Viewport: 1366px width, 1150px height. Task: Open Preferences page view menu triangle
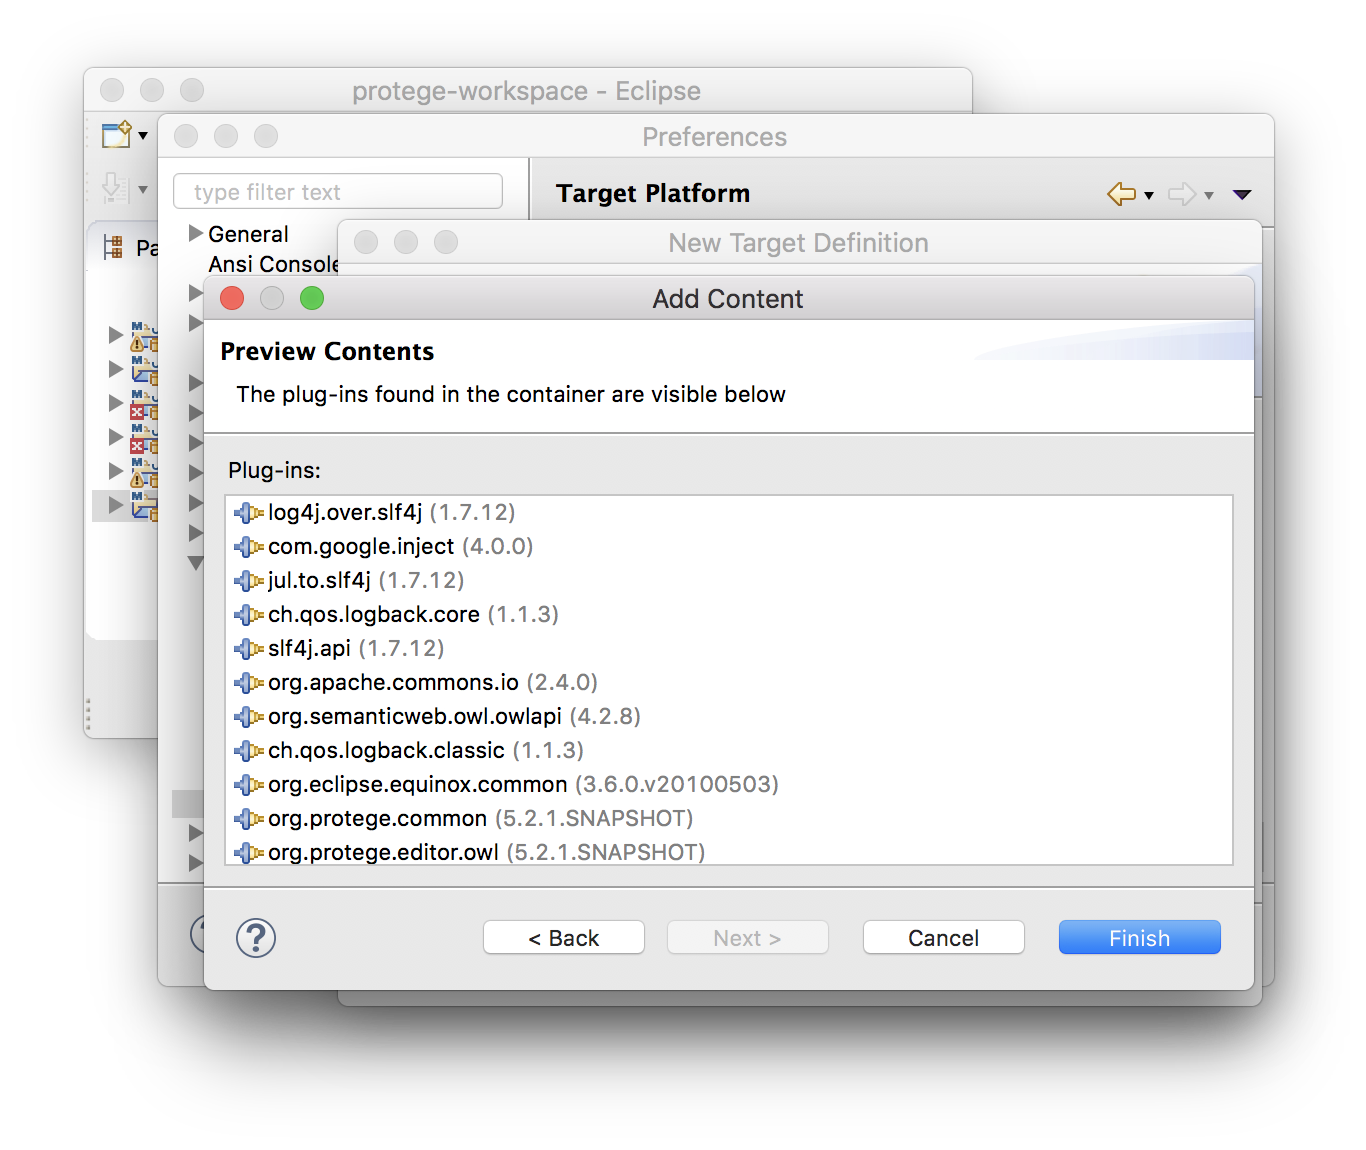tap(1242, 195)
